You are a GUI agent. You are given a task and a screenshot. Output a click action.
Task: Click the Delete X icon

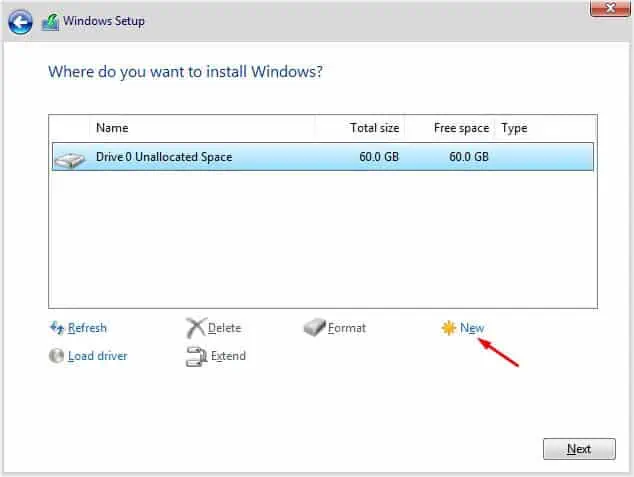(196, 327)
